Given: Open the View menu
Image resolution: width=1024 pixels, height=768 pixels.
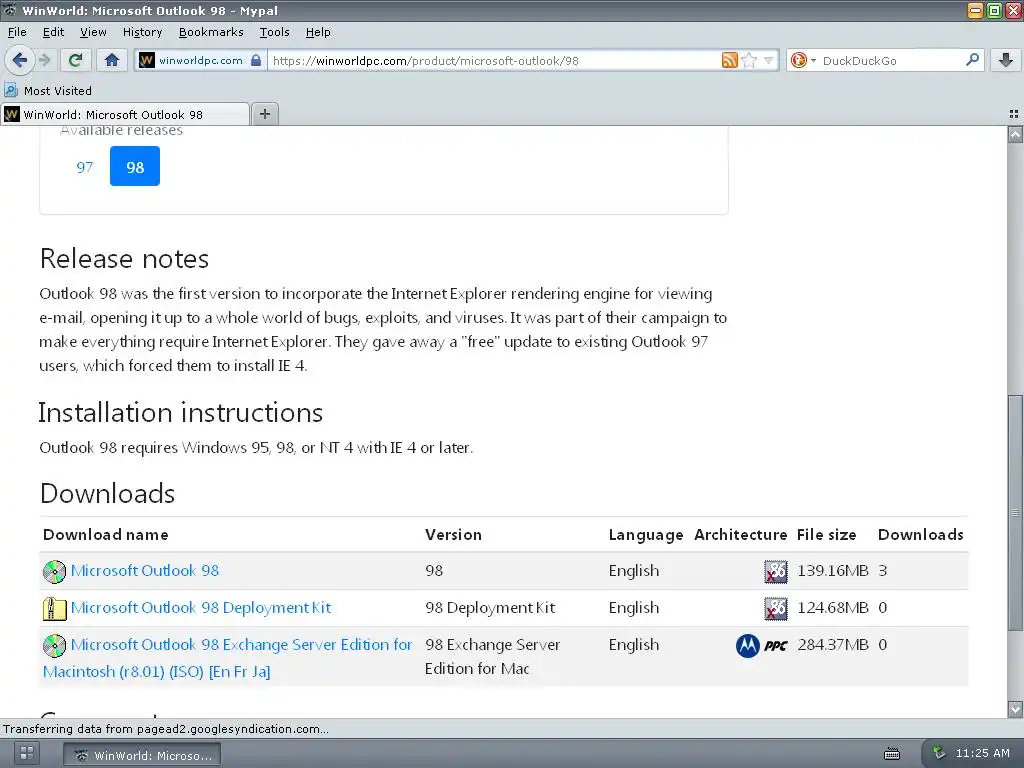Looking at the screenshot, I should (93, 32).
